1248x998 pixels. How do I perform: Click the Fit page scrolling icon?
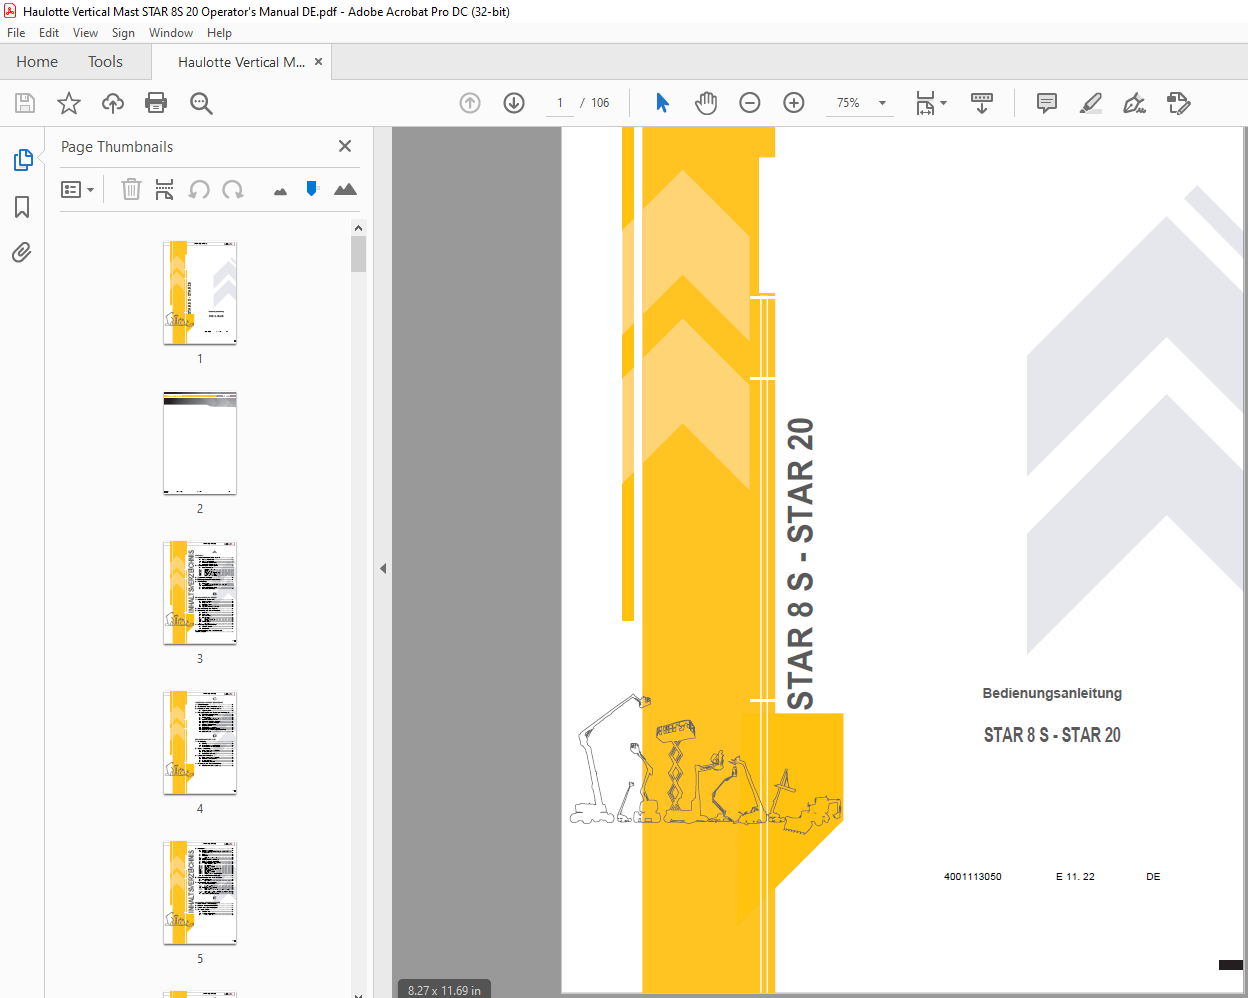pos(925,103)
